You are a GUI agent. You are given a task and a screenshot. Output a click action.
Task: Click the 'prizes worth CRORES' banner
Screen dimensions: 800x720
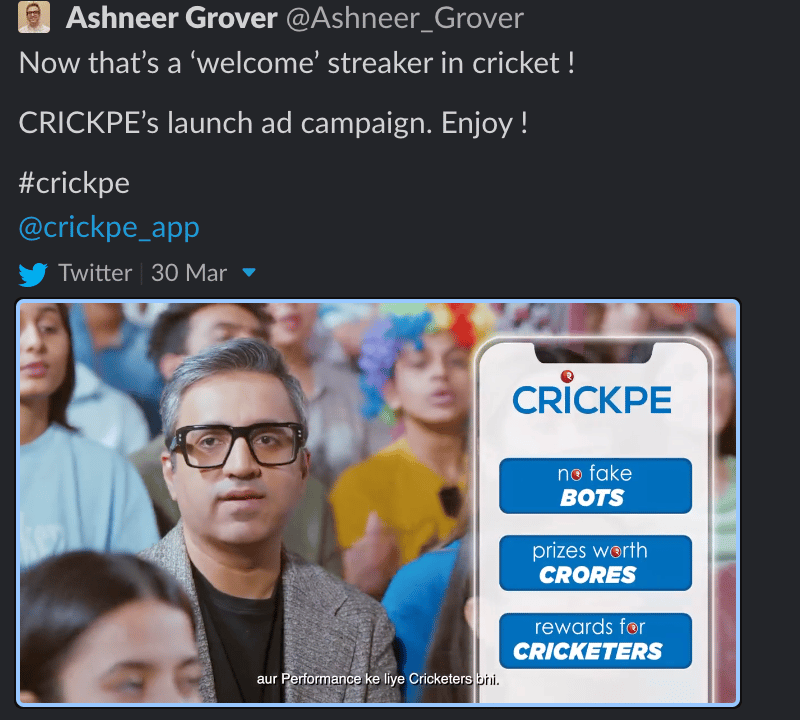[x=595, y=563]
